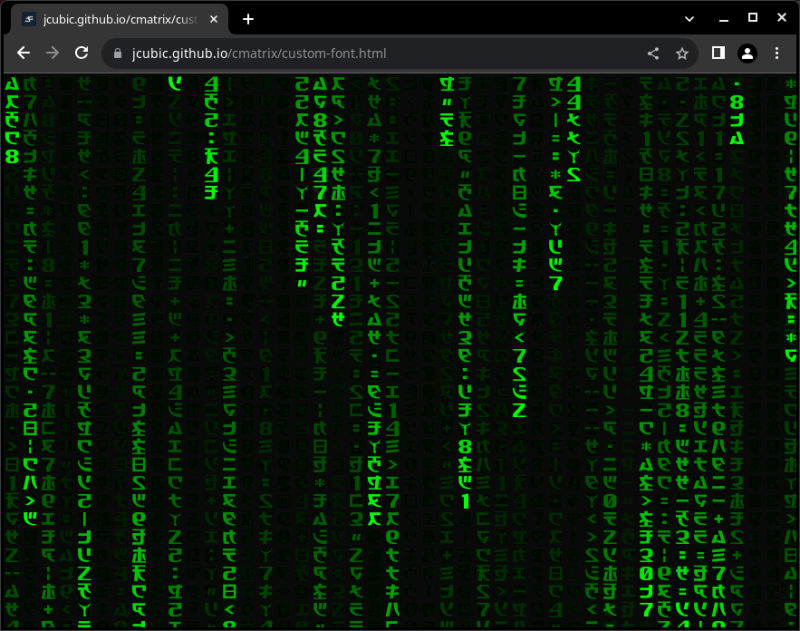
Task: Share this page from the address bar
Action: pos(653,54)
